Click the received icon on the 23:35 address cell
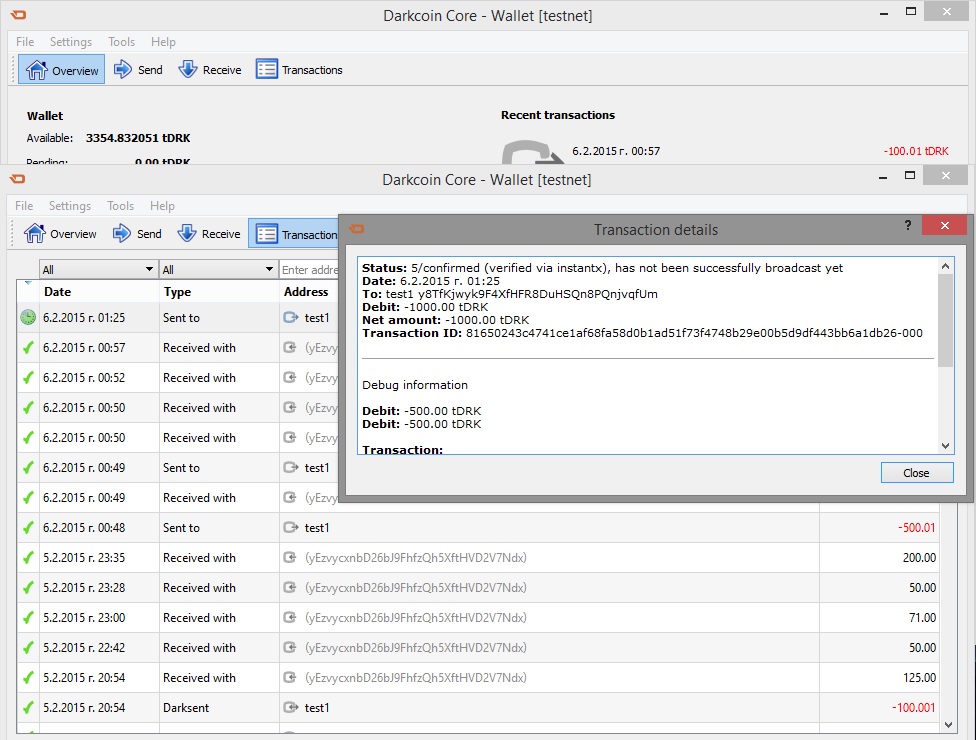 (290, 558)
